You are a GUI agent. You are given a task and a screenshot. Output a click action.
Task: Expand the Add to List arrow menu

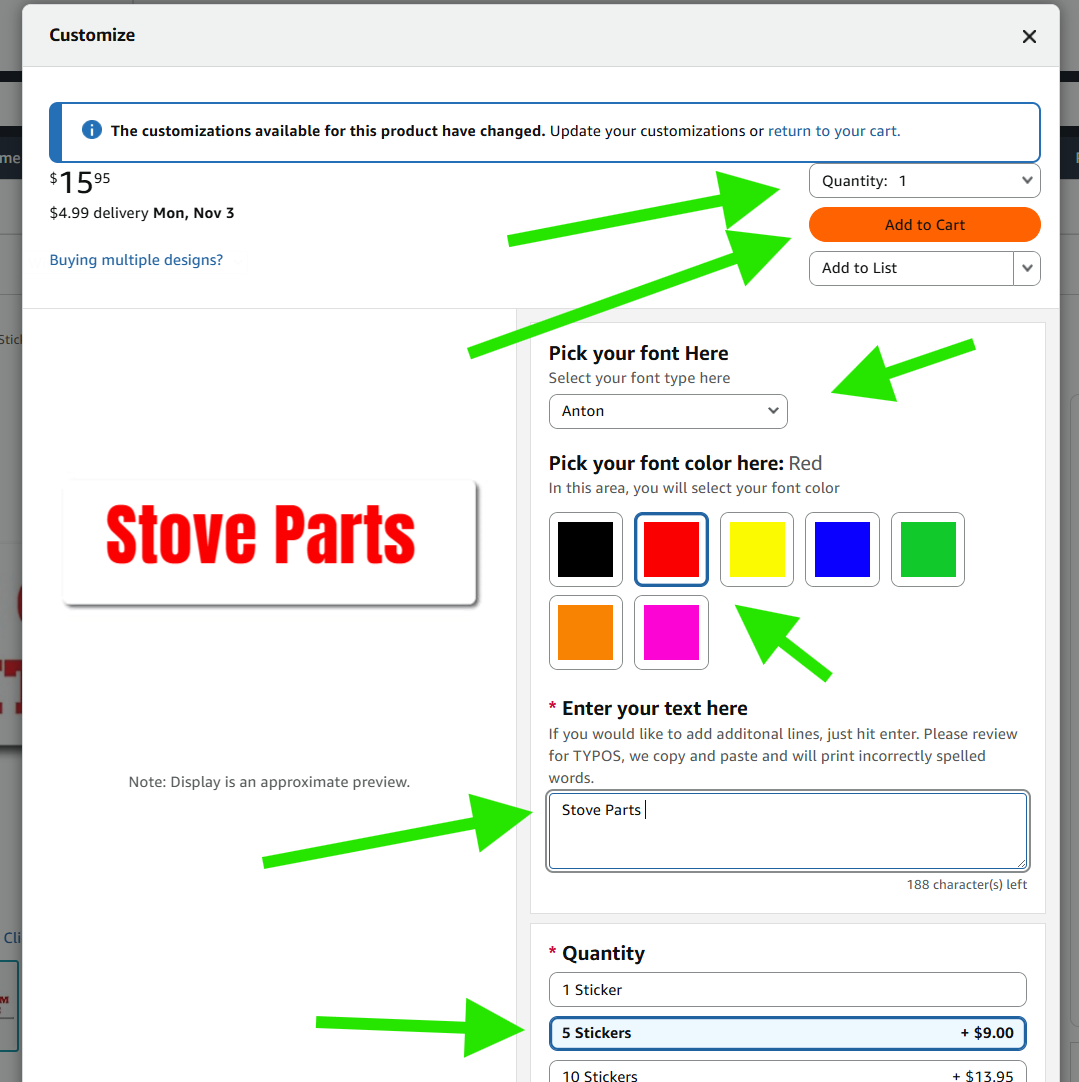[x=1027, y=268]
